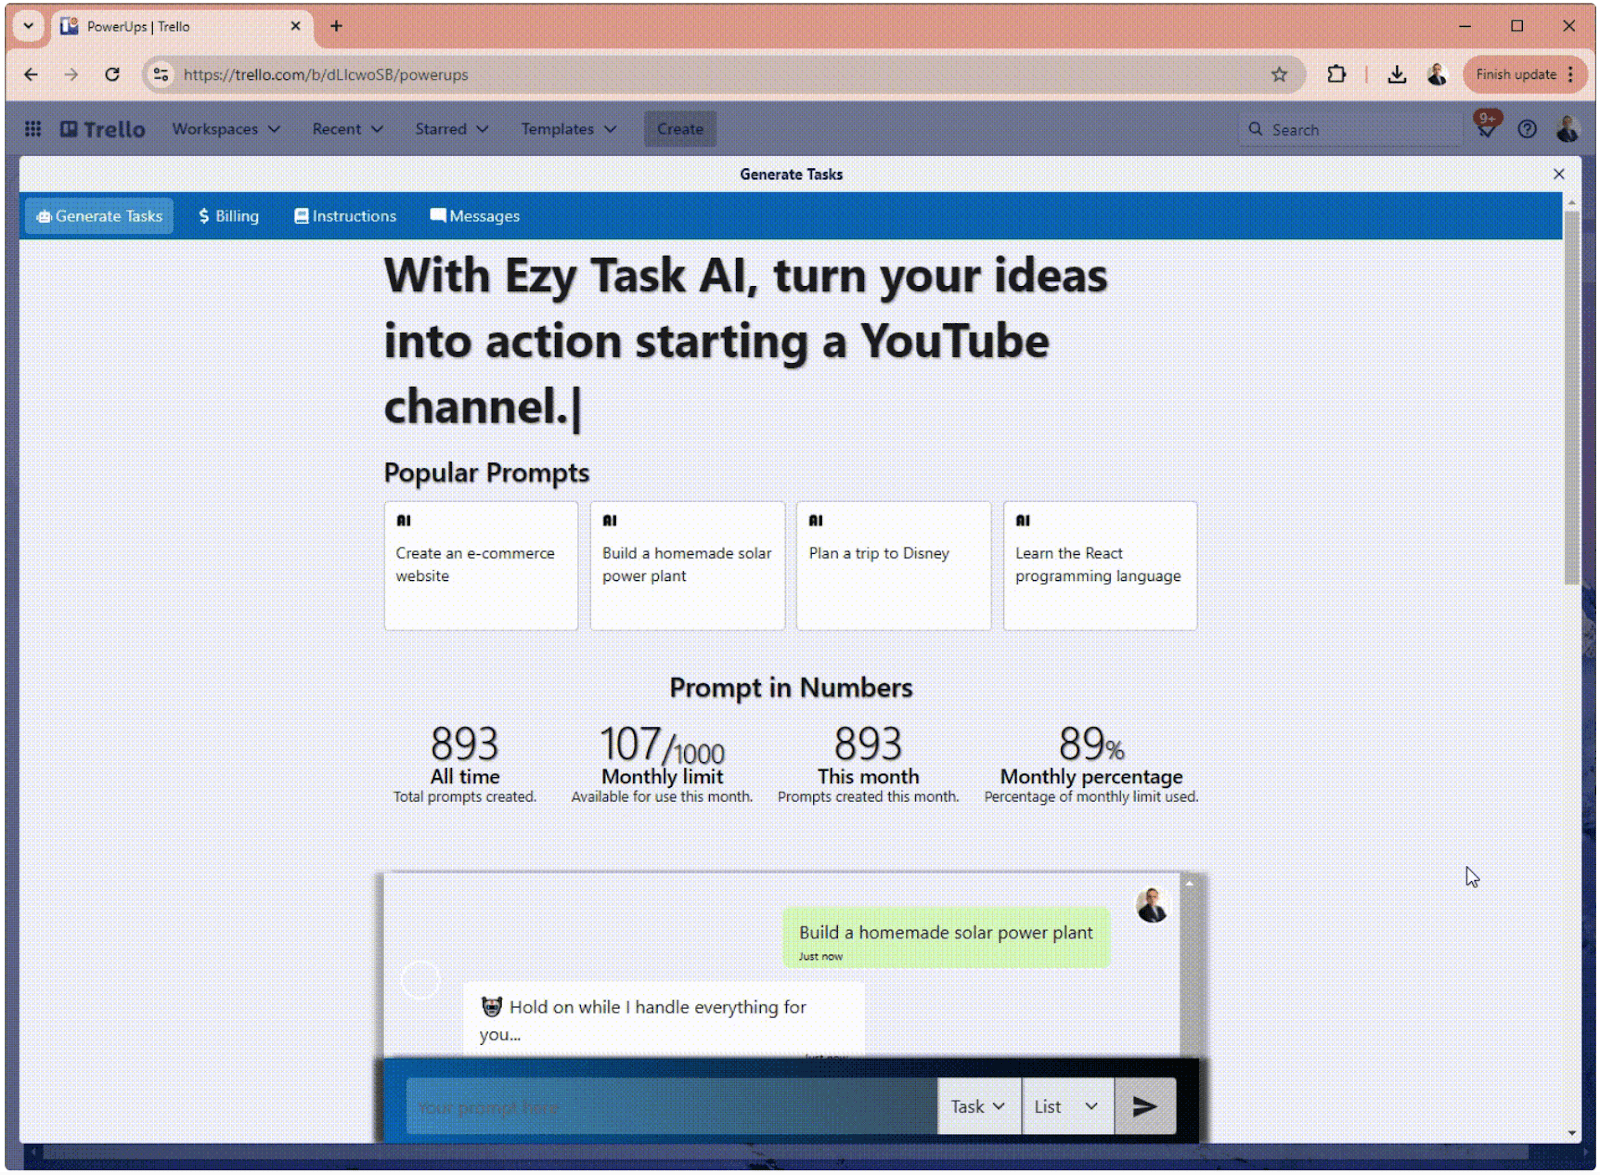Switch to the Instructions tab
Screen dimensions: 1600x1175
click(345, 216)
